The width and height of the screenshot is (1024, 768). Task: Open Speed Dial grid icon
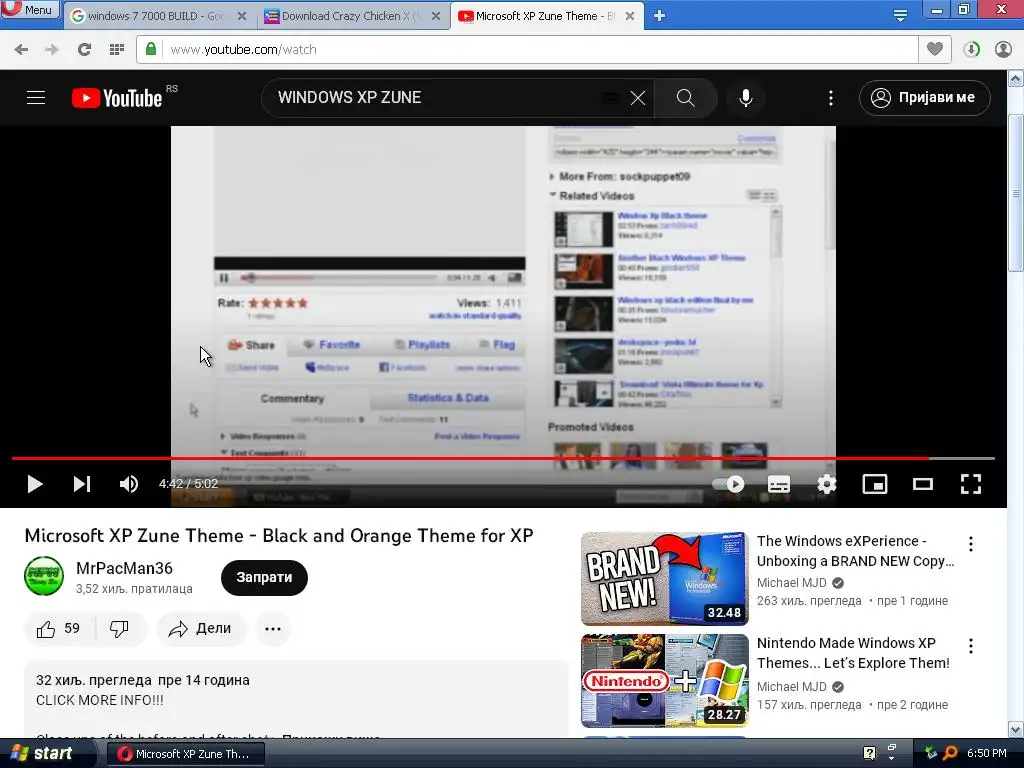pos(117,50)
